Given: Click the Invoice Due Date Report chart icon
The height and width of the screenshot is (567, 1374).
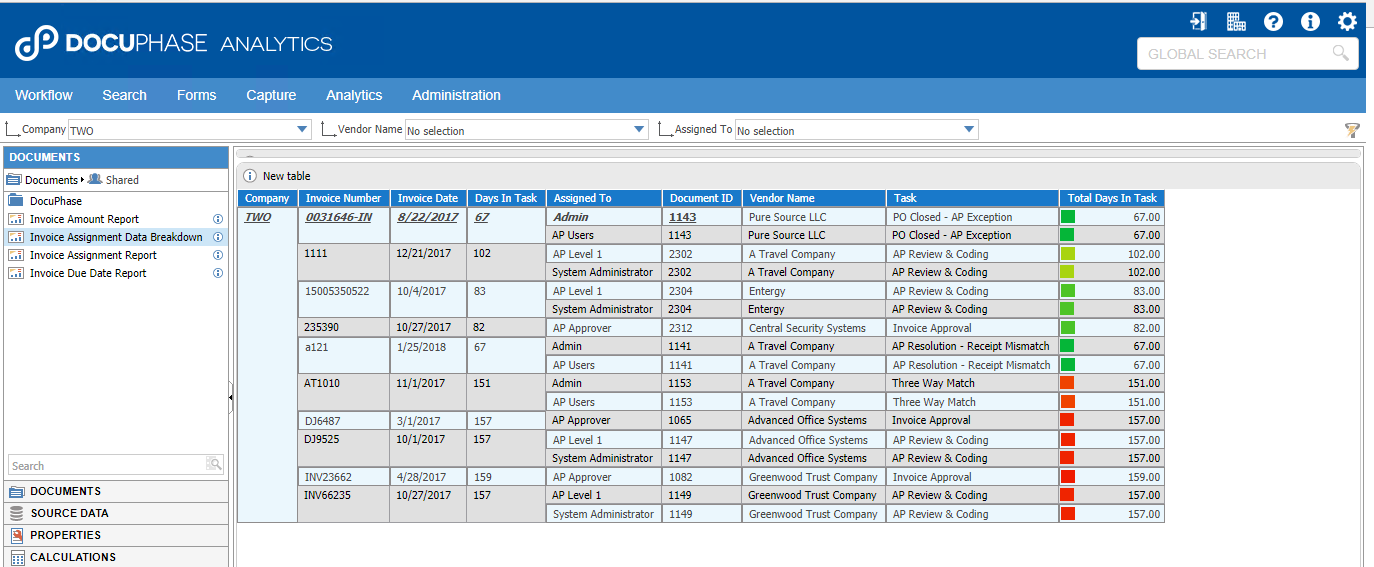Looking at the screenshot, I should tap(16, 273).
